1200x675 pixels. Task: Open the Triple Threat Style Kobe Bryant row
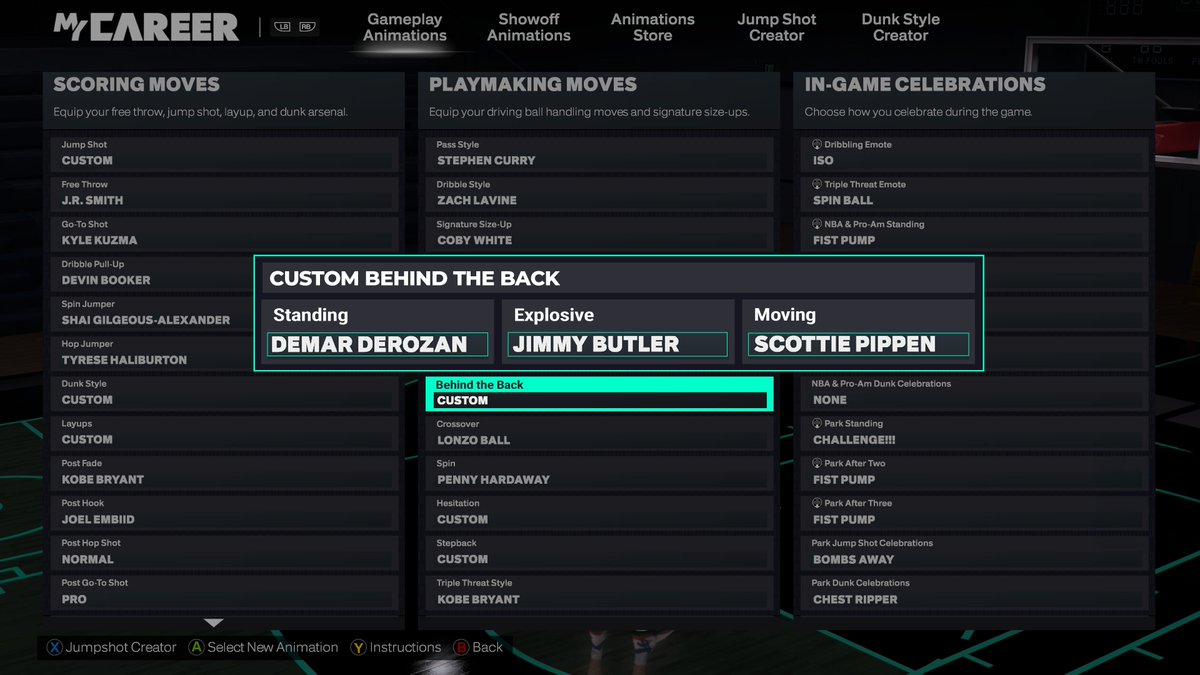click(599, 593)
